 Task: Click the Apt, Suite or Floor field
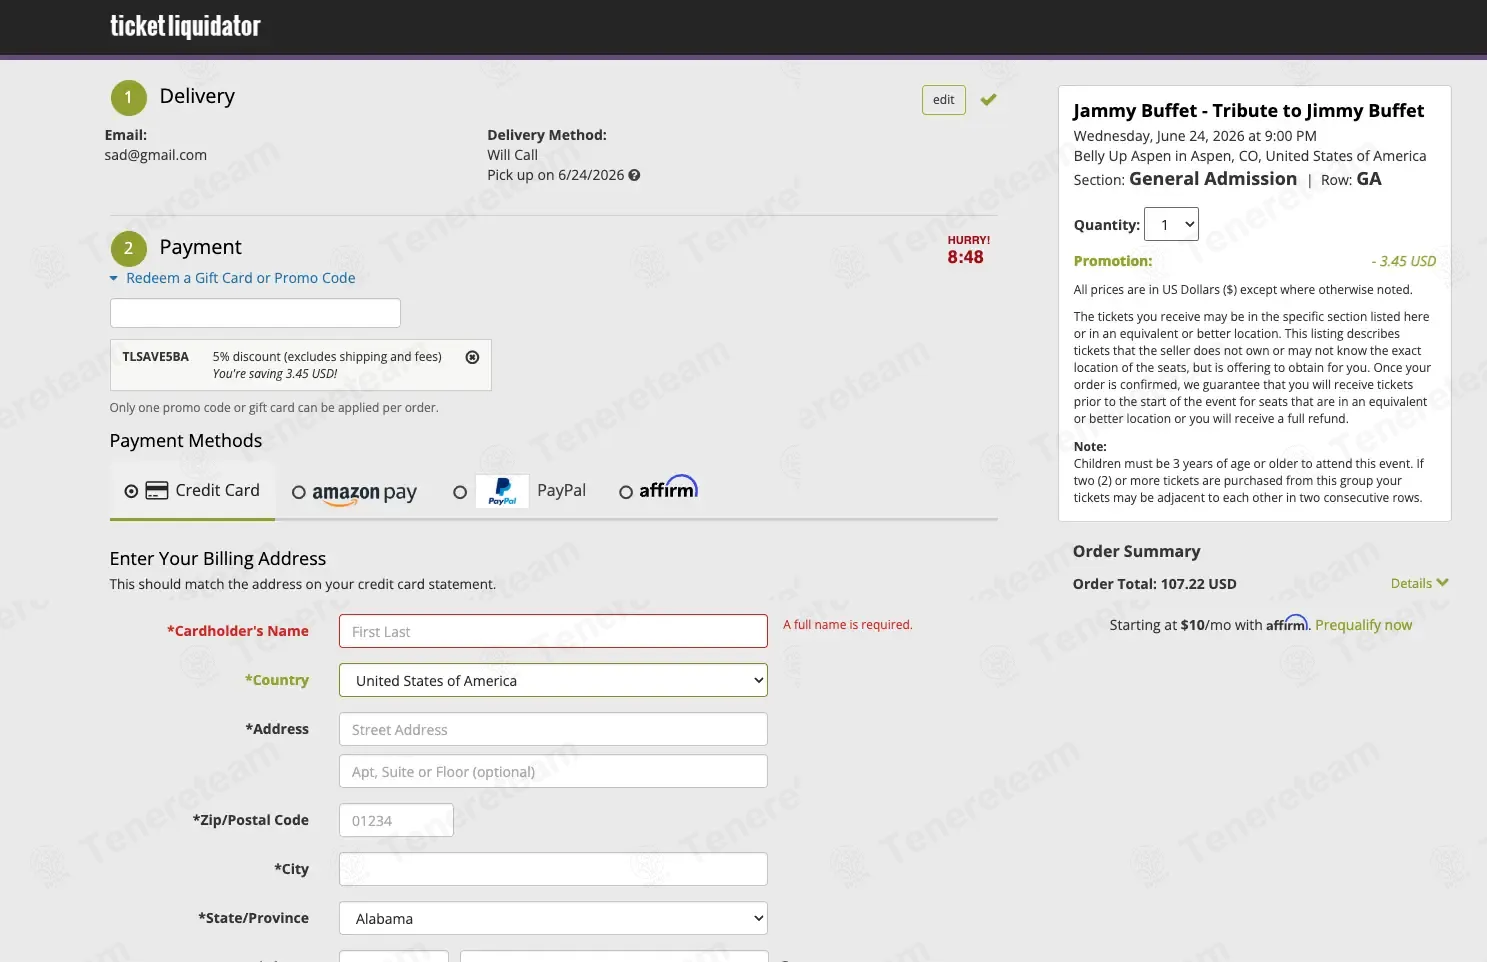tap(553, 771)
